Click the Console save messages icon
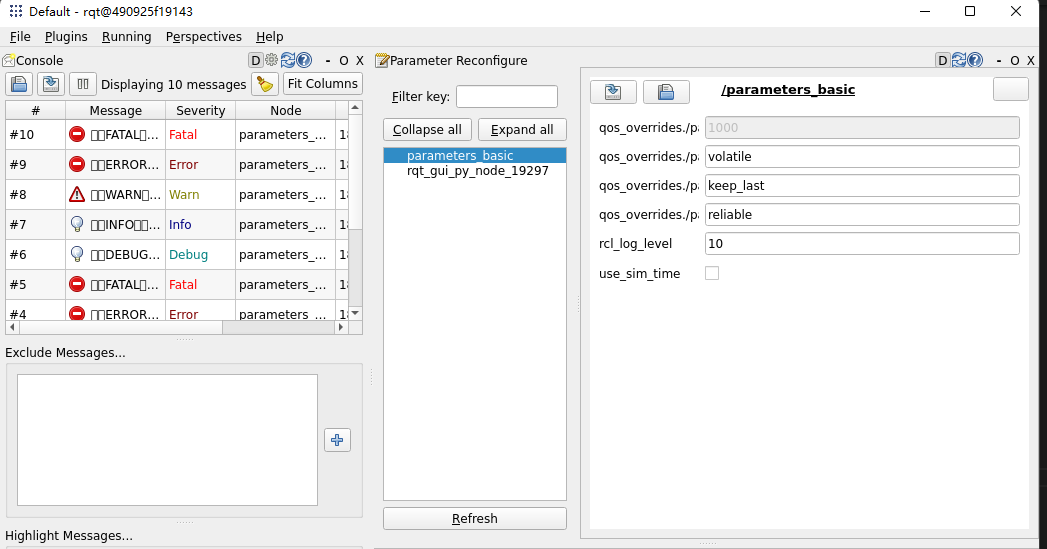1047x549 pixels. click(x=51, y=85)
